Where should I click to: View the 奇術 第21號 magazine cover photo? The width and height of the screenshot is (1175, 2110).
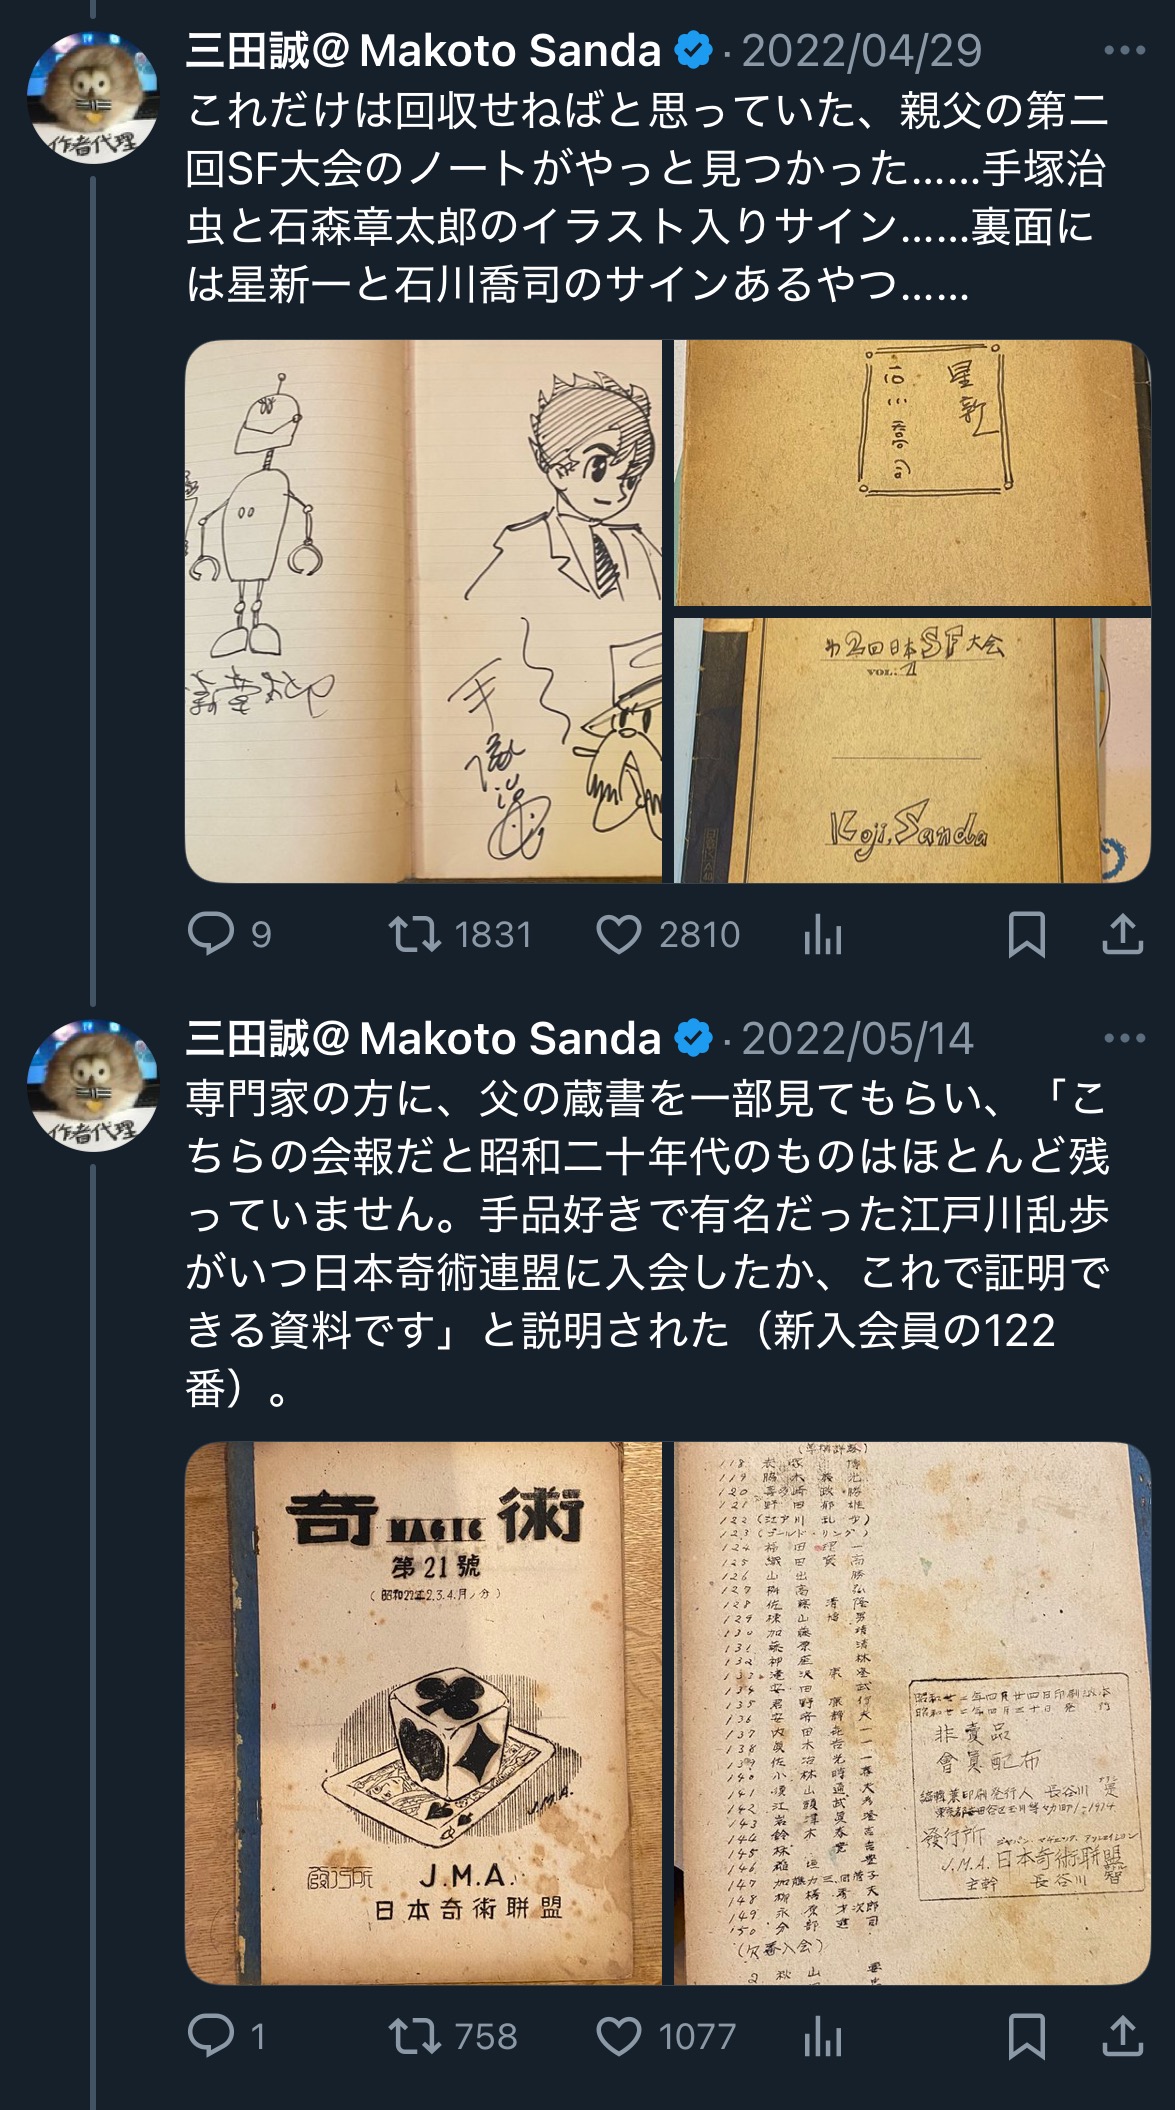[x=424, y=1713]
